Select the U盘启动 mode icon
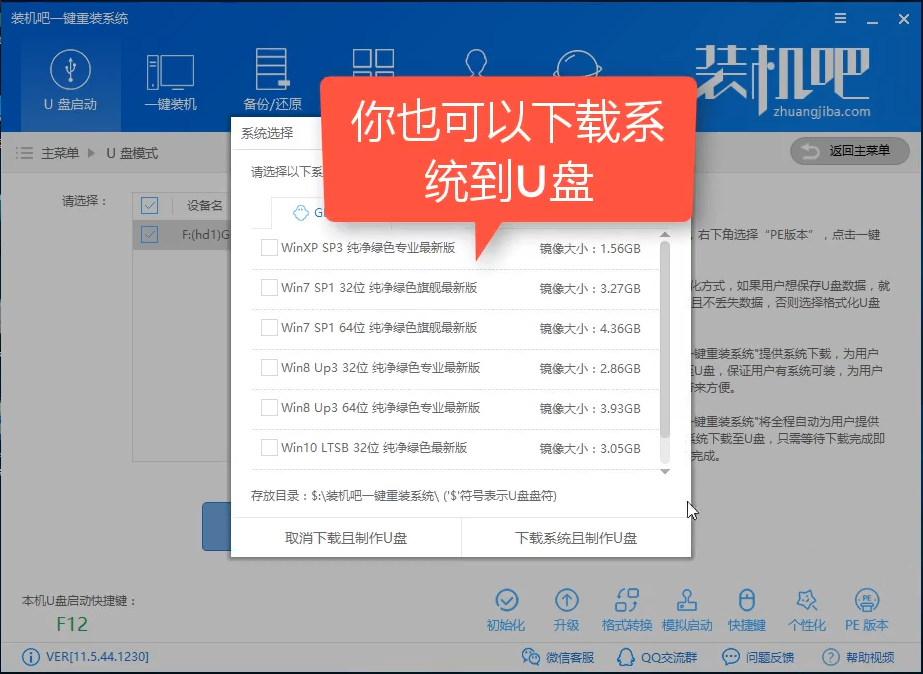 click(x=69, y=75)
